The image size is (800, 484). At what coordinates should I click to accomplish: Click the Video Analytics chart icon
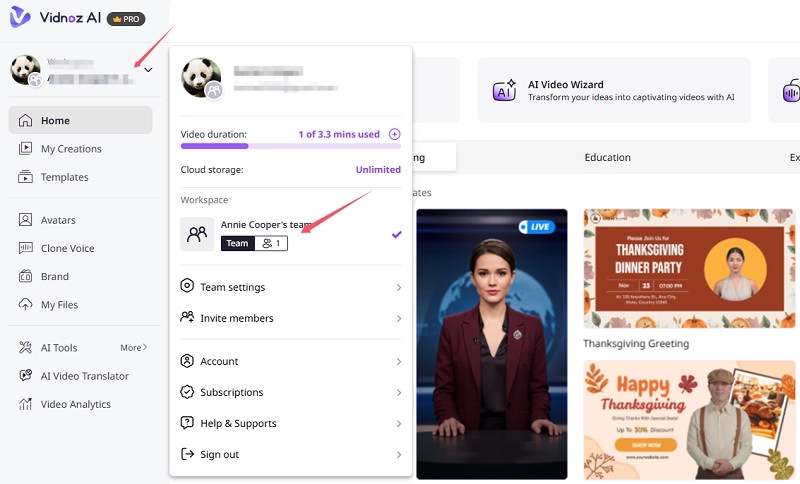tap(25, 404)
